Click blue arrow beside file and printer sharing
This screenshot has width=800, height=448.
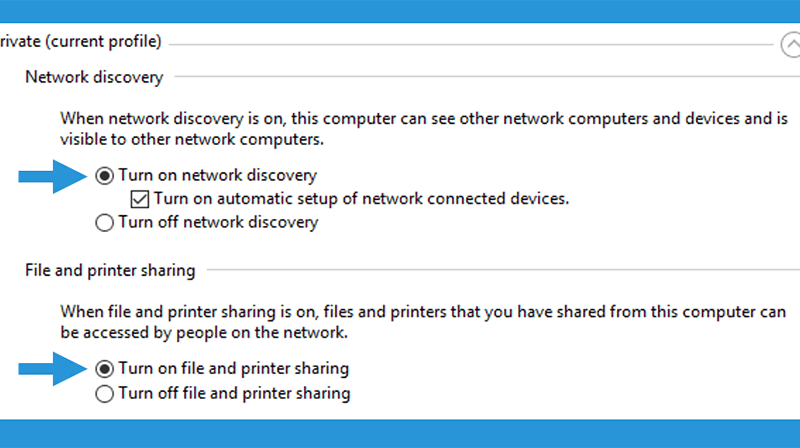pyautogui.click(x=53, y=369)
